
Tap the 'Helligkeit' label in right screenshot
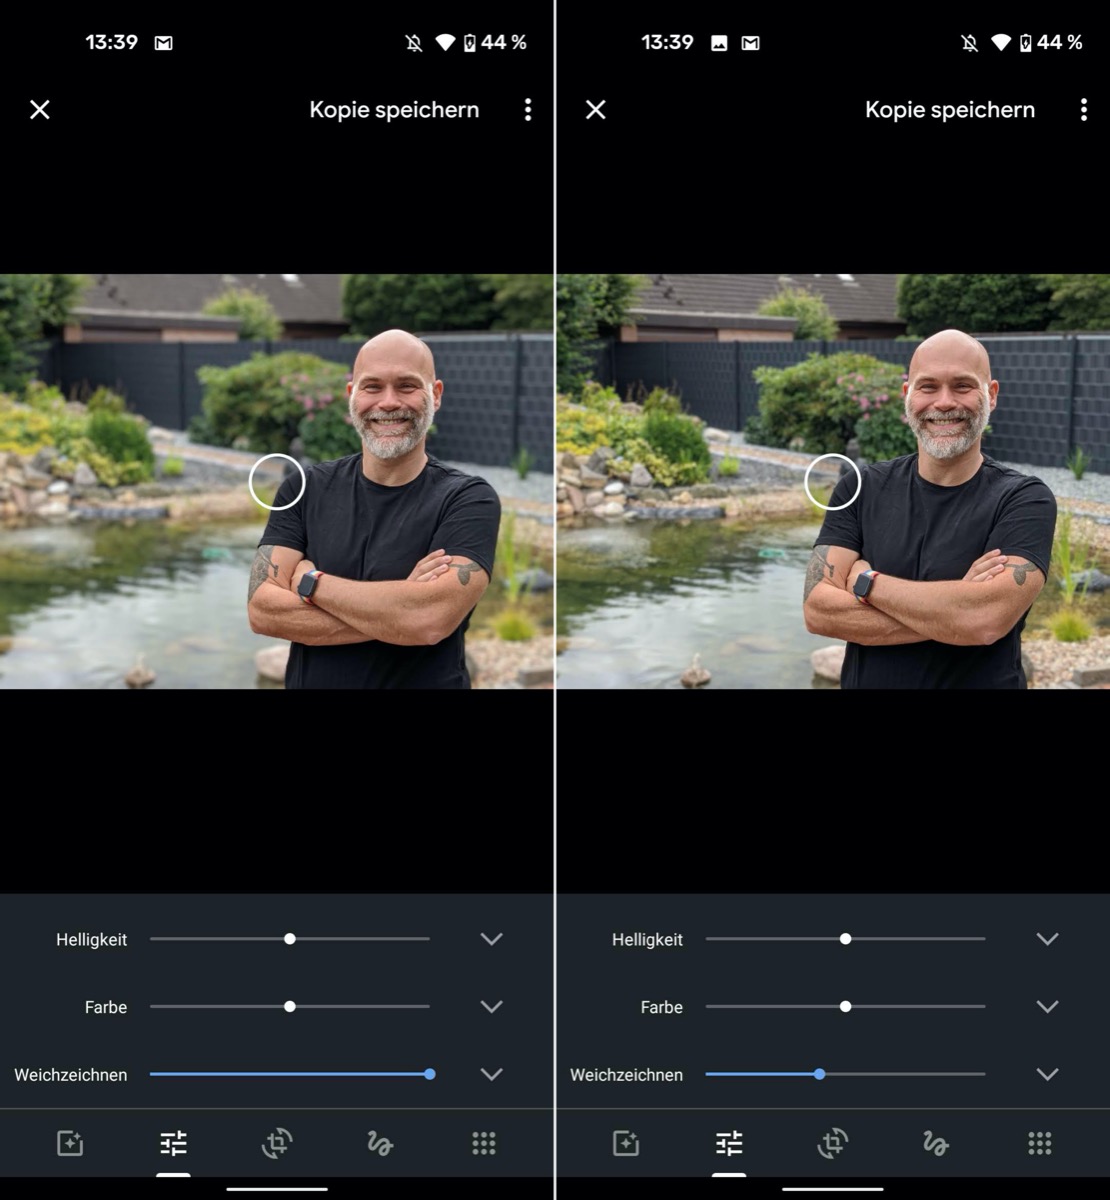coord(648,940)
